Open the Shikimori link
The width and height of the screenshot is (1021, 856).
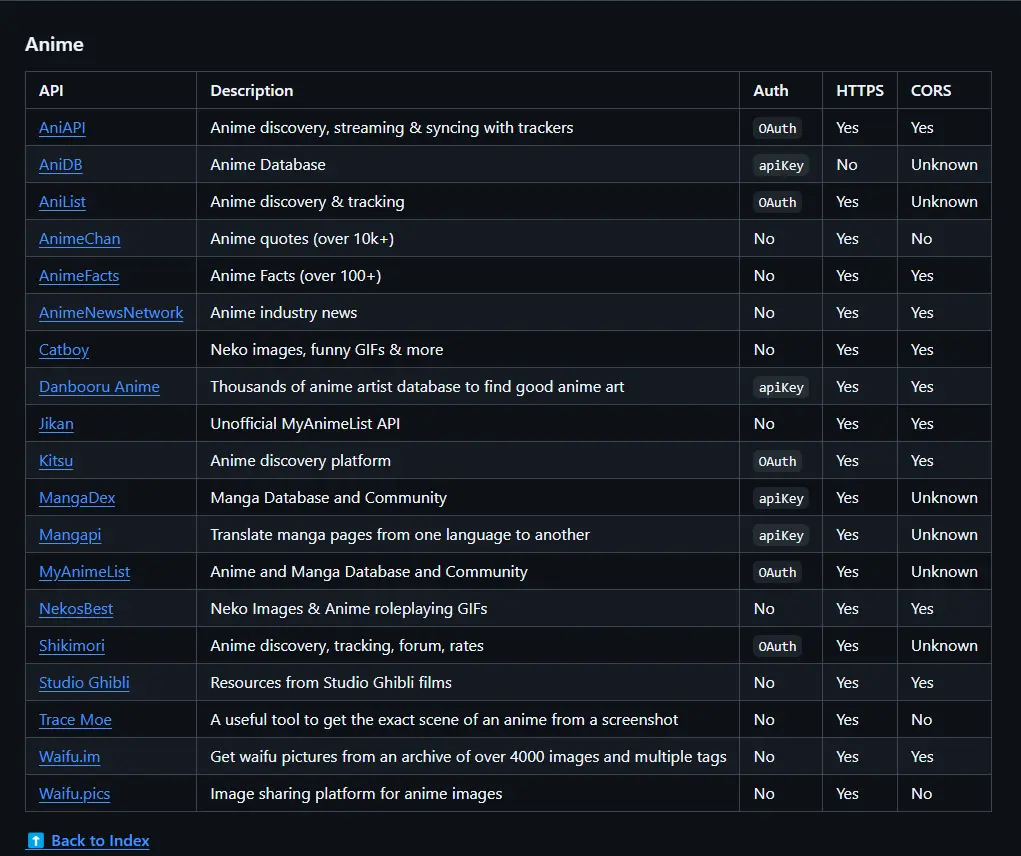pyautogui.click(x=72, y=646)
